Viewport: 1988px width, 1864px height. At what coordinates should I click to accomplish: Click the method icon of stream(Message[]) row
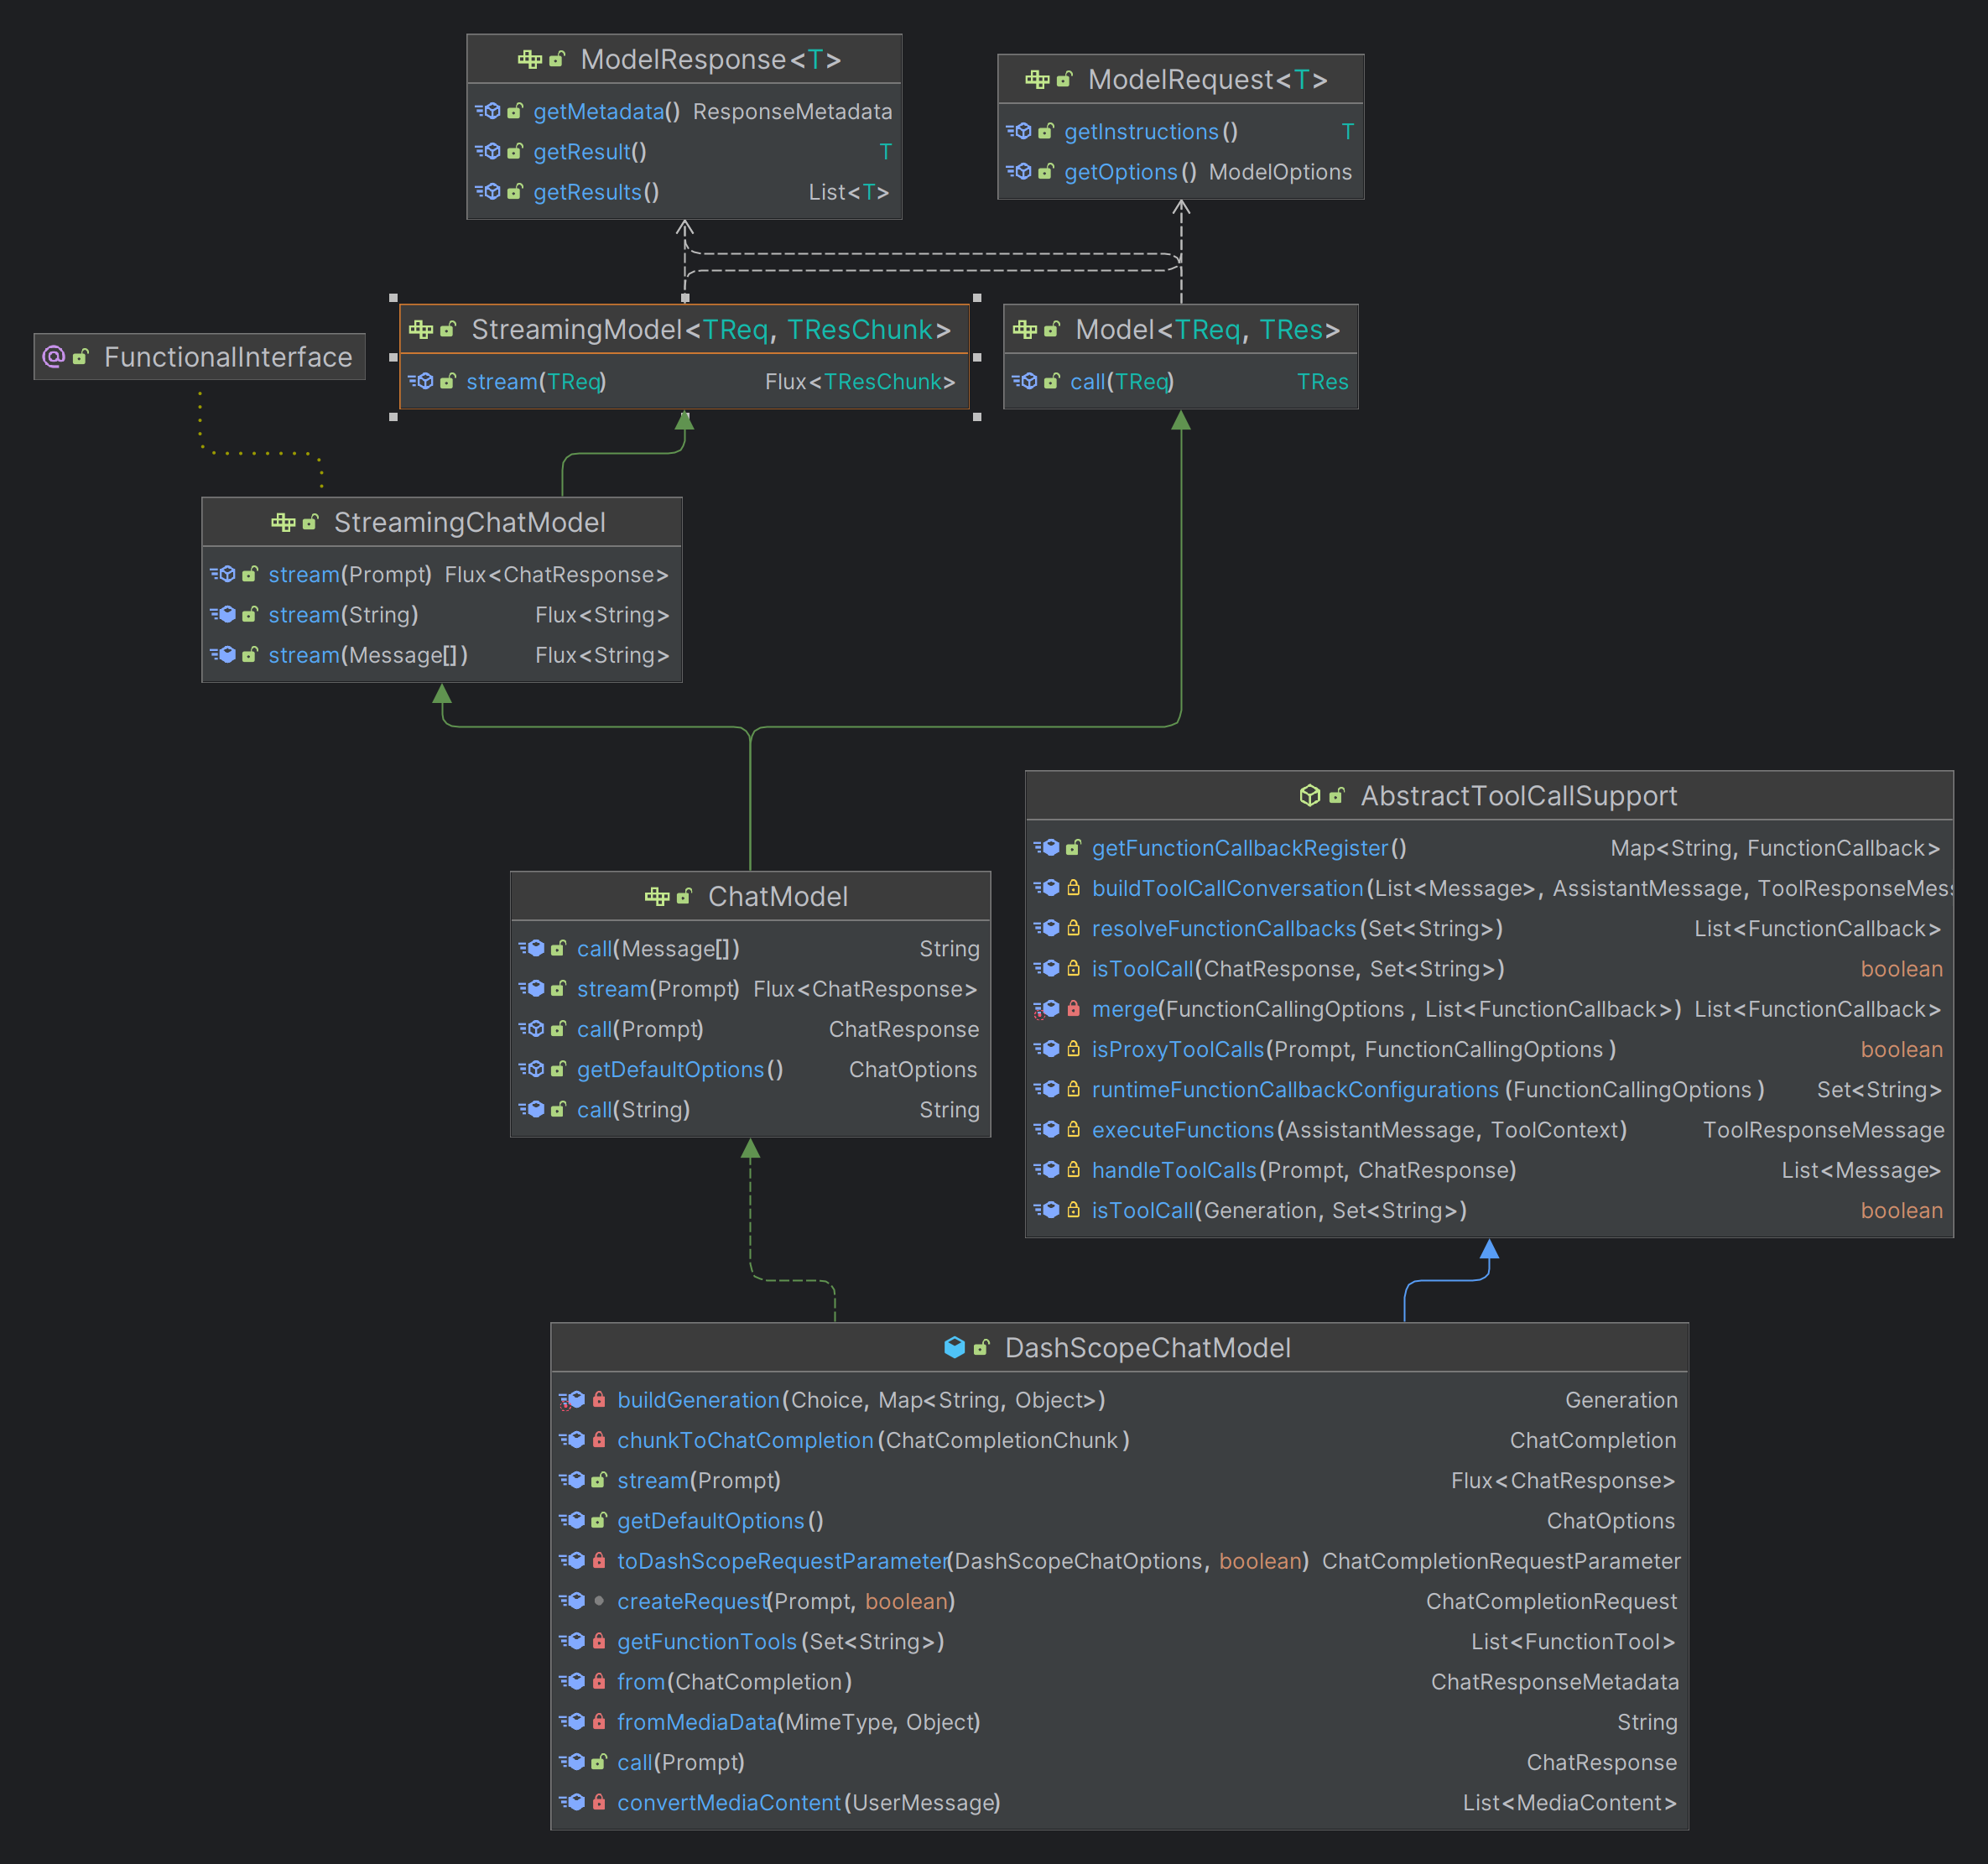coord(223,655)
